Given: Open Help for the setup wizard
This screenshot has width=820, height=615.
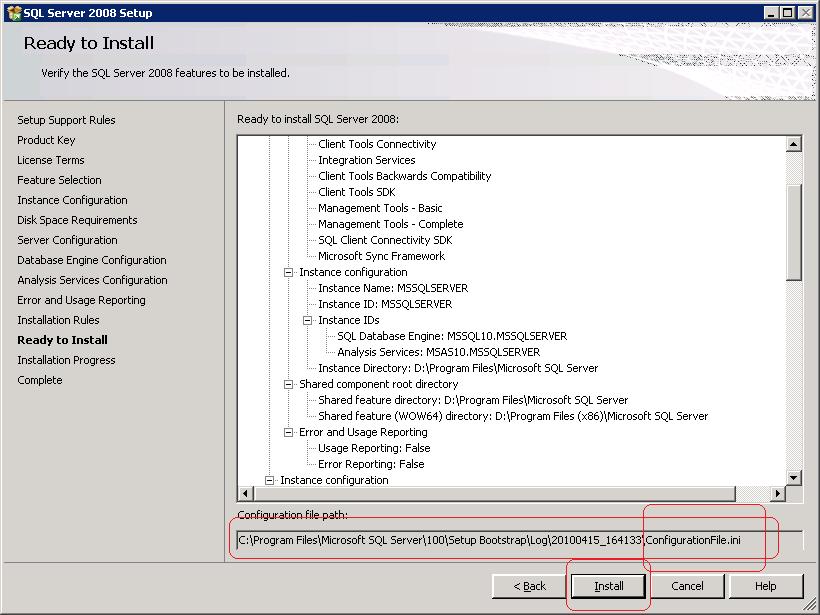Looking at the screenshot, I should point(766,586).
